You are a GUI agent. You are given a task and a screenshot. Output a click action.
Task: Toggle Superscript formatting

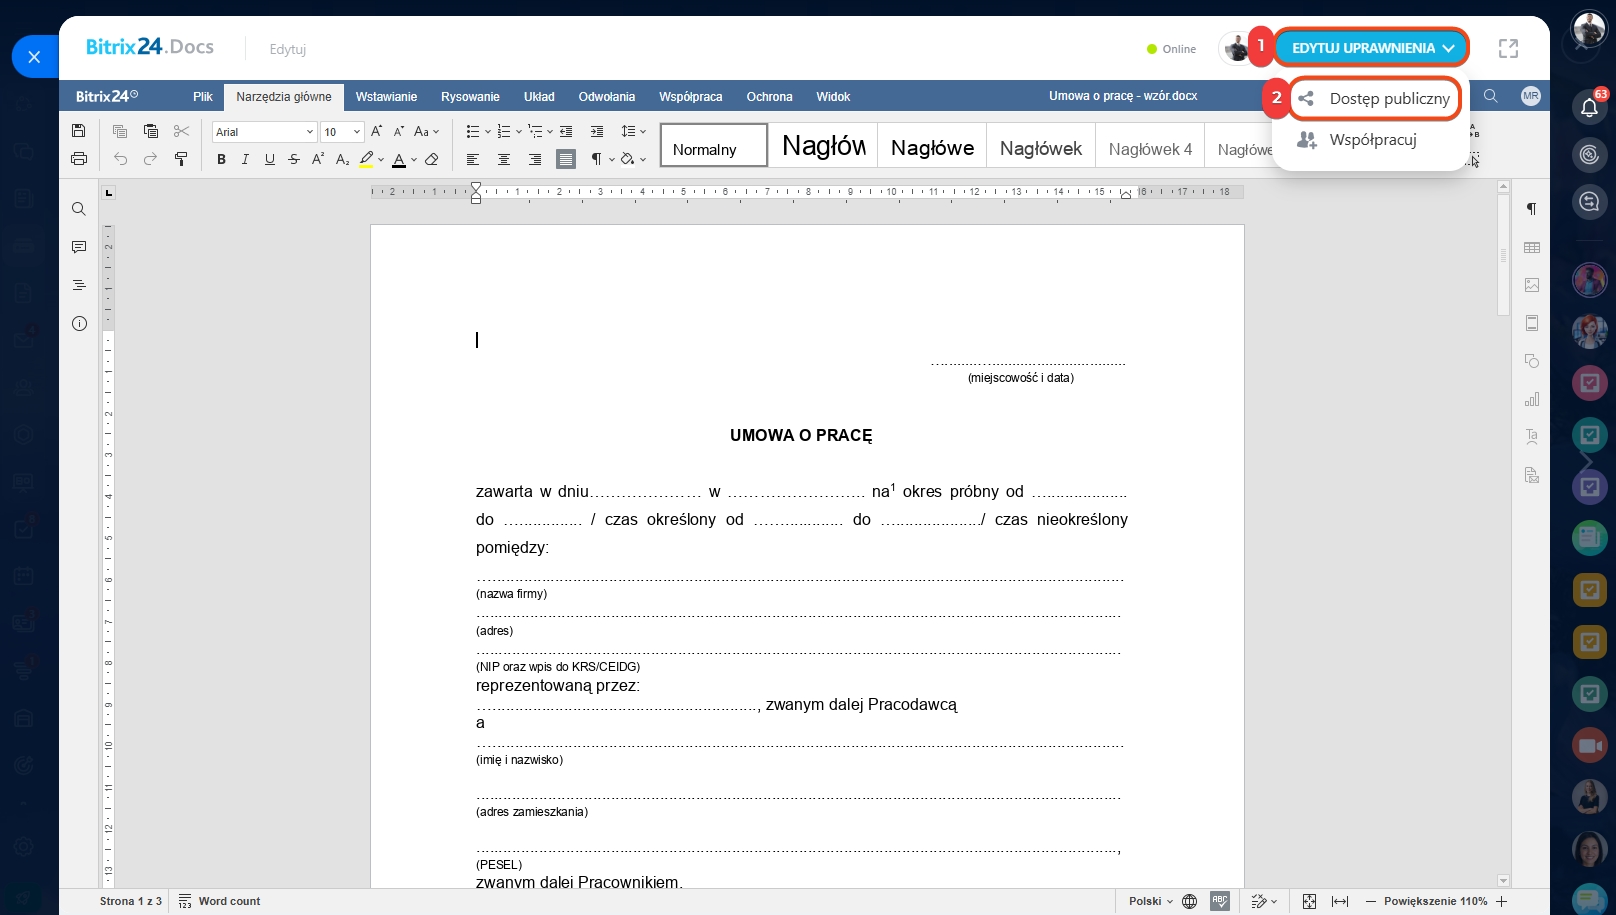click(318, 159)
